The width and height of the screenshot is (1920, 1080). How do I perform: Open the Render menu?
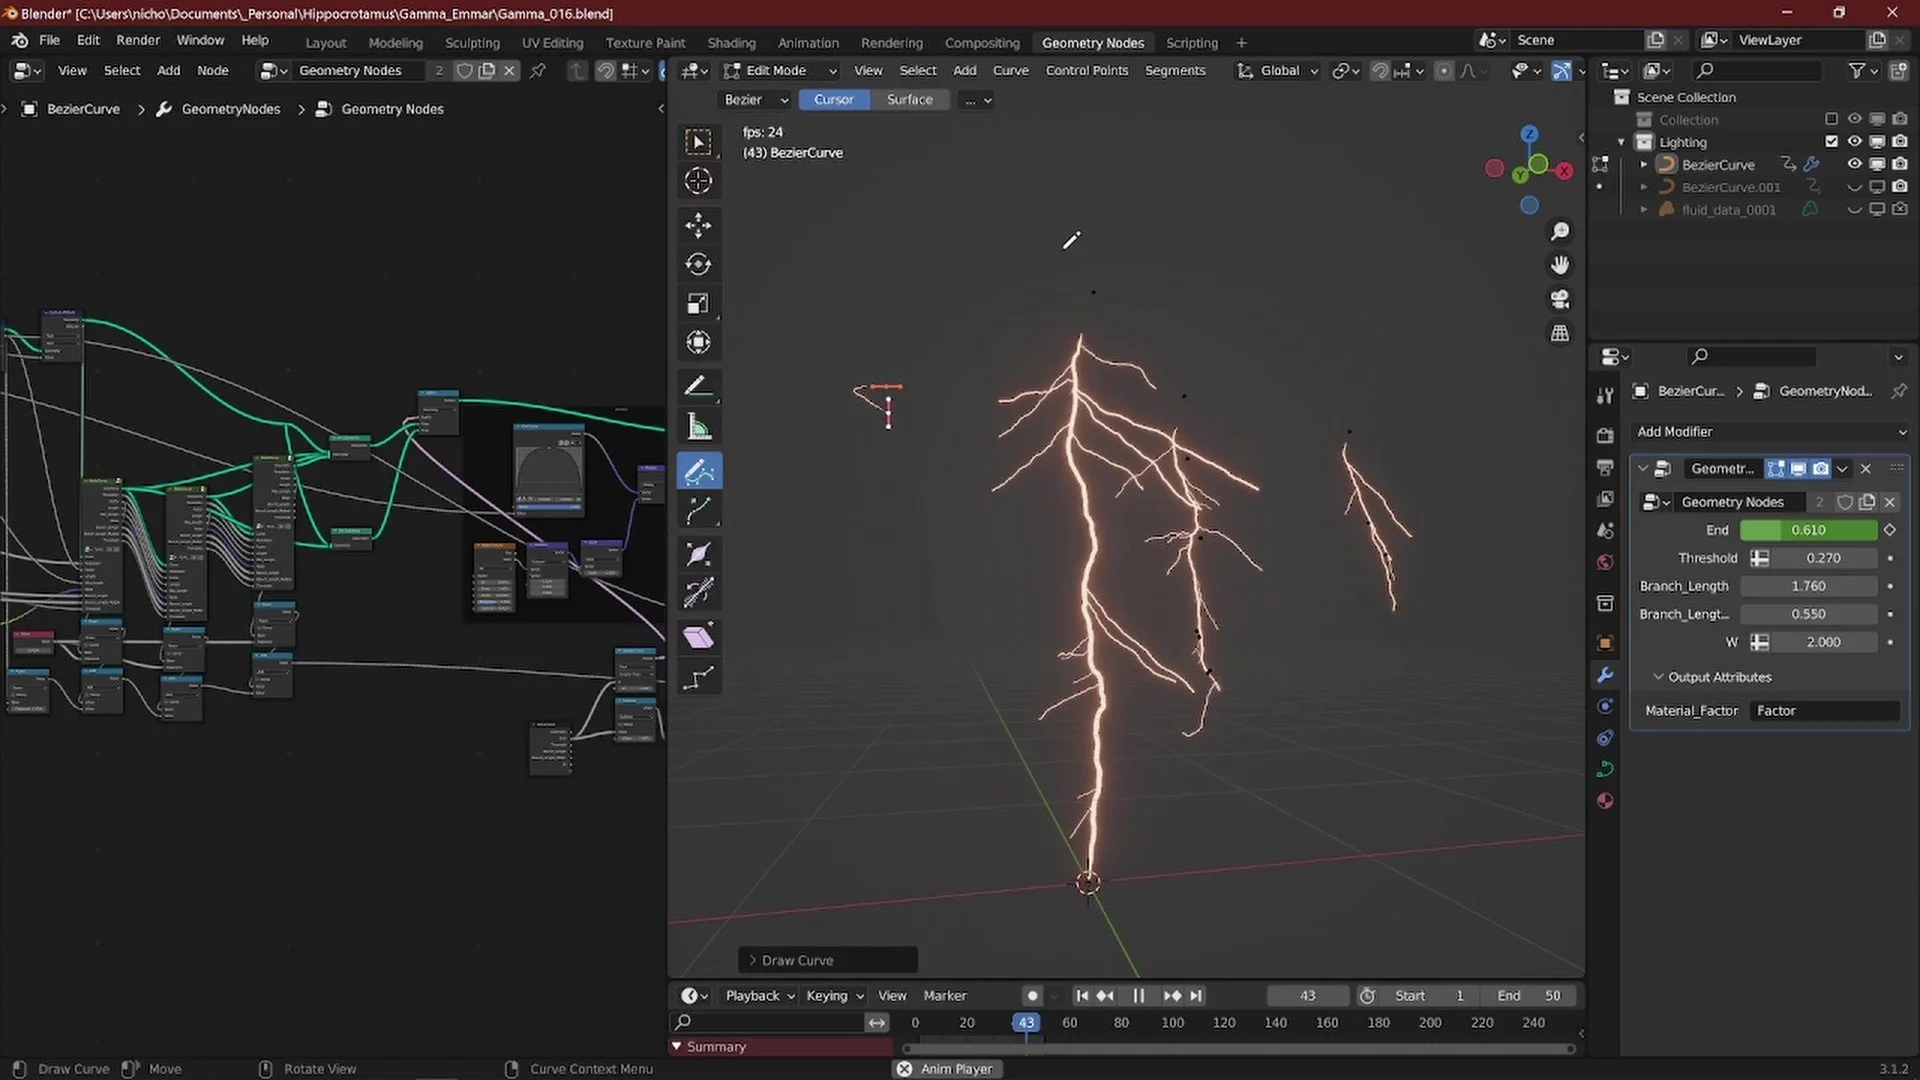coord(138,40)
